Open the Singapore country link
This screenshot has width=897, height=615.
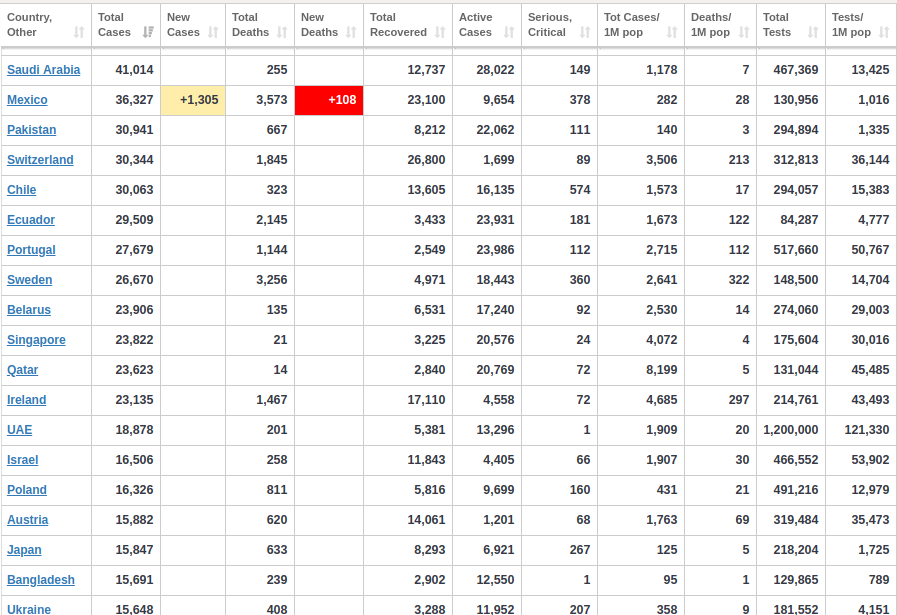(x=36, y=340)
